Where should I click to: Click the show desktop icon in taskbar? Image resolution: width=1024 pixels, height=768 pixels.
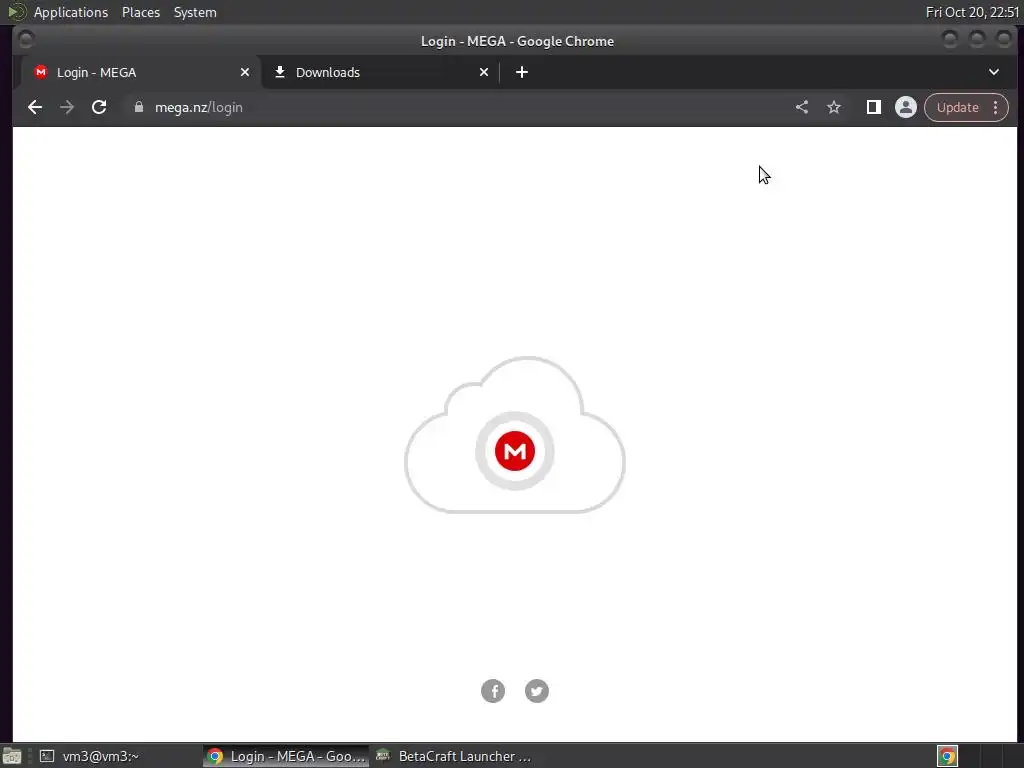(12, 756)
